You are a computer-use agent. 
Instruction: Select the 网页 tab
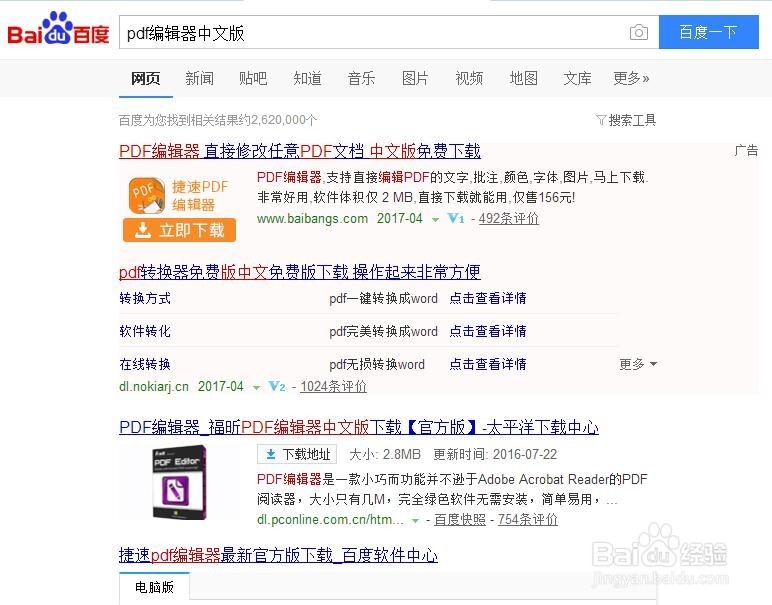pos(146,78)
